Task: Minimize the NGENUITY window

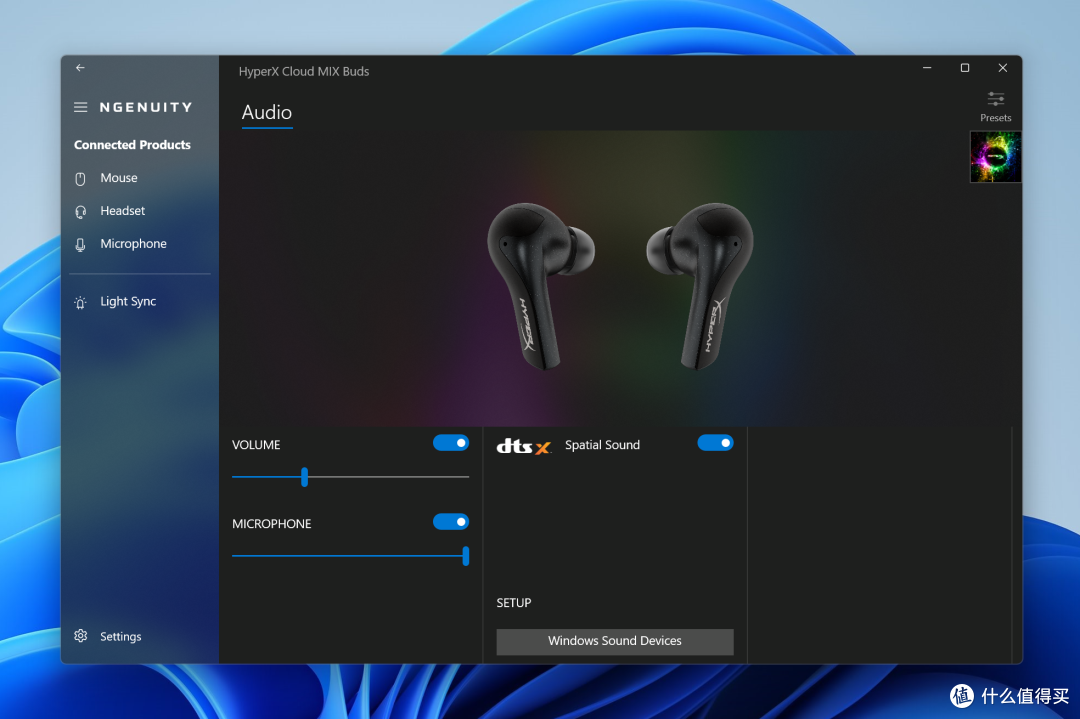Action: coord(927,67)
